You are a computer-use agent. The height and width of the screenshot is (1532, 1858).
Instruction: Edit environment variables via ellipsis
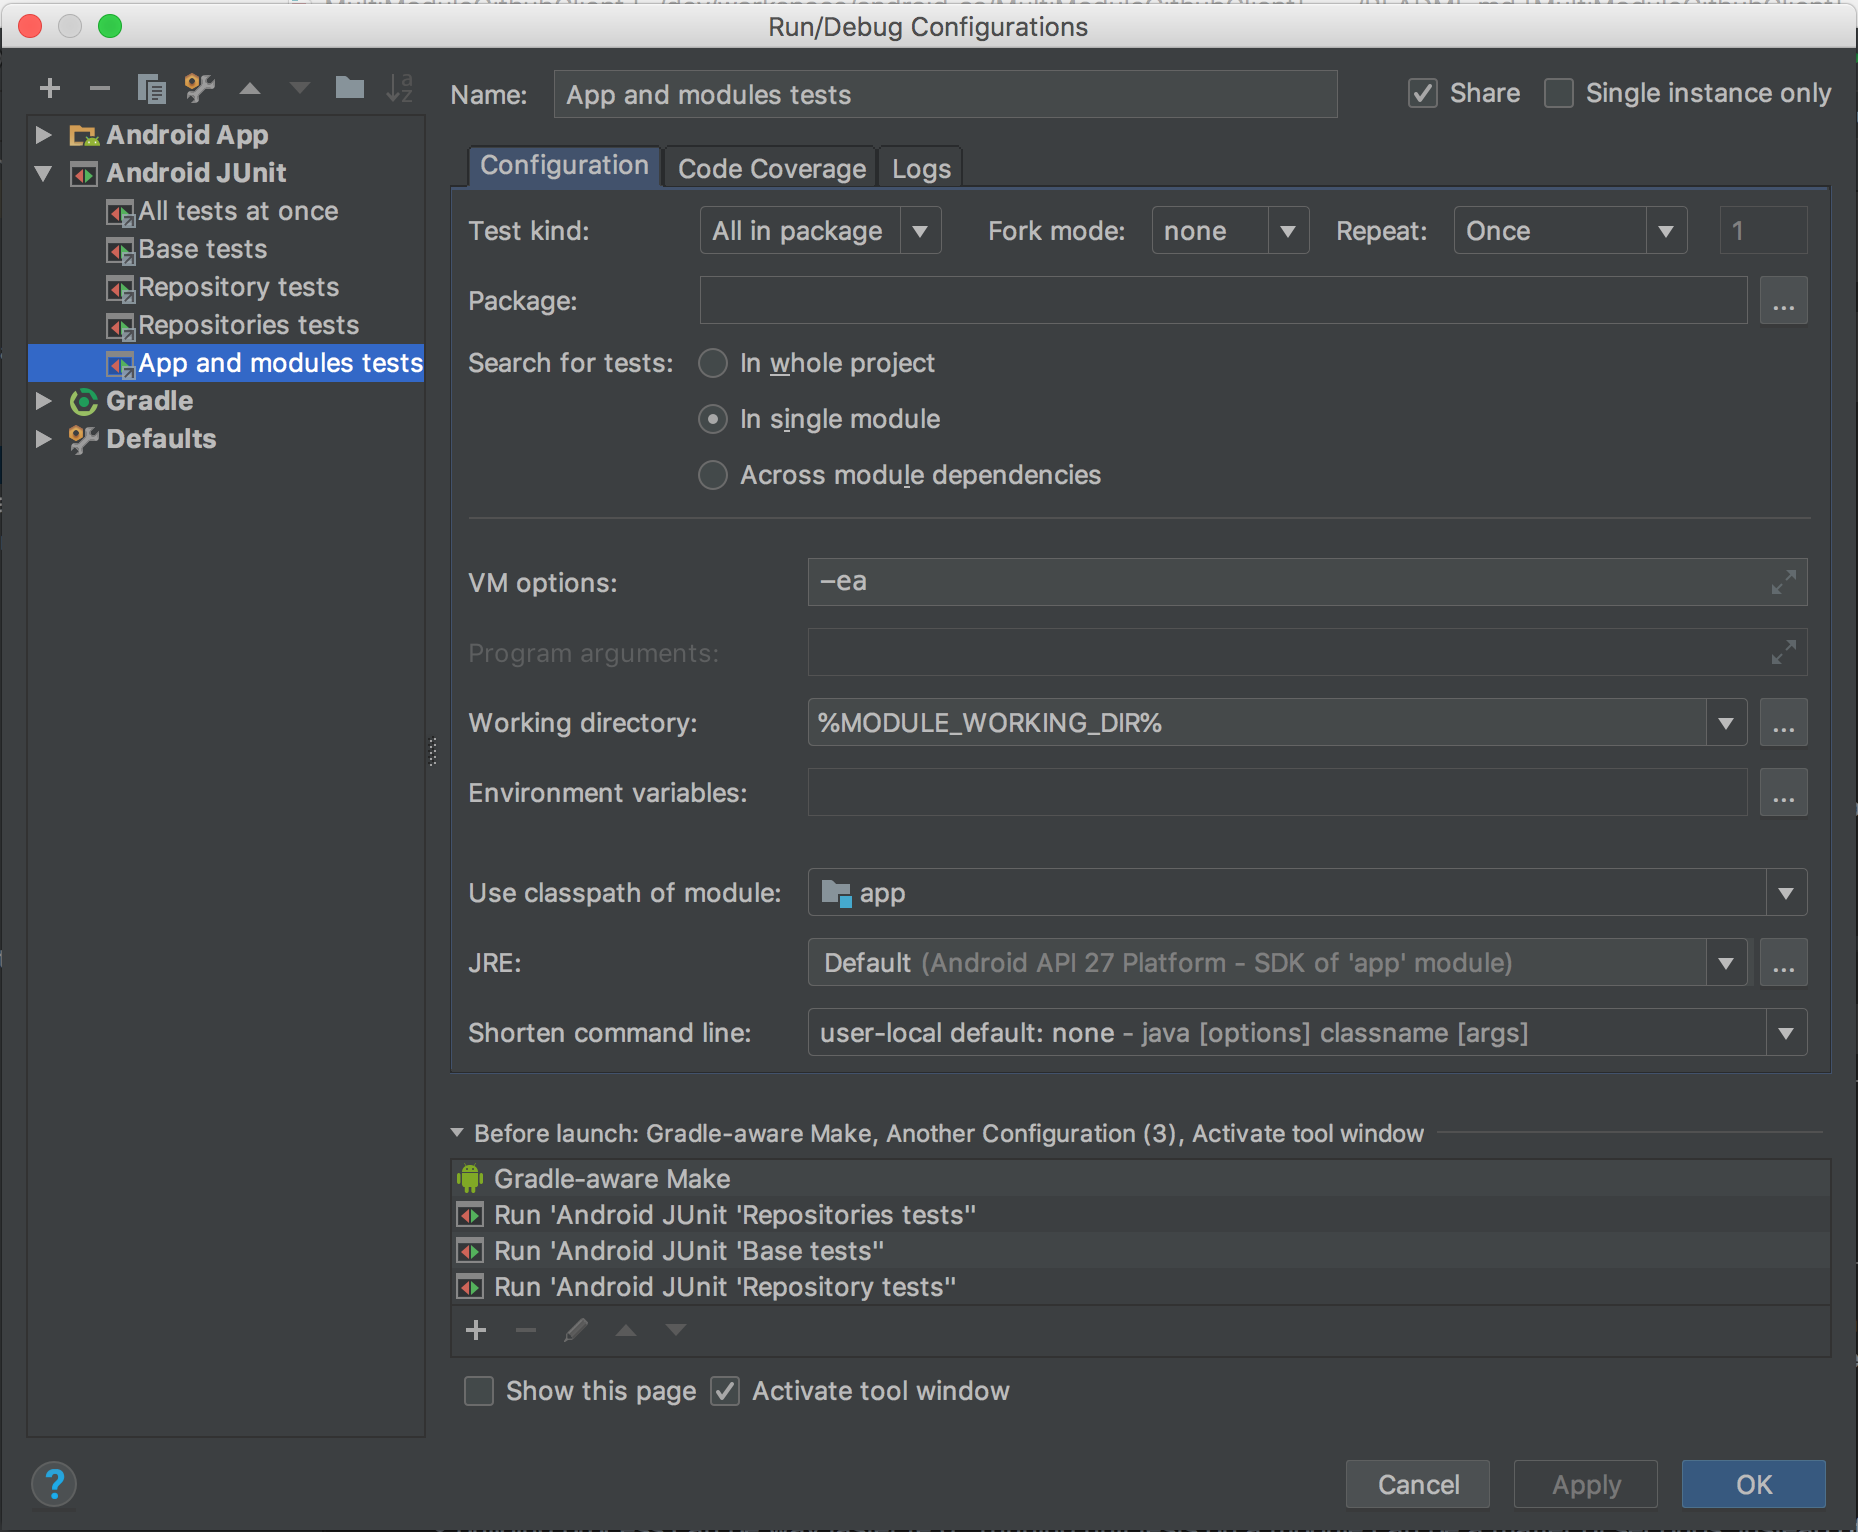(1783, 793)
